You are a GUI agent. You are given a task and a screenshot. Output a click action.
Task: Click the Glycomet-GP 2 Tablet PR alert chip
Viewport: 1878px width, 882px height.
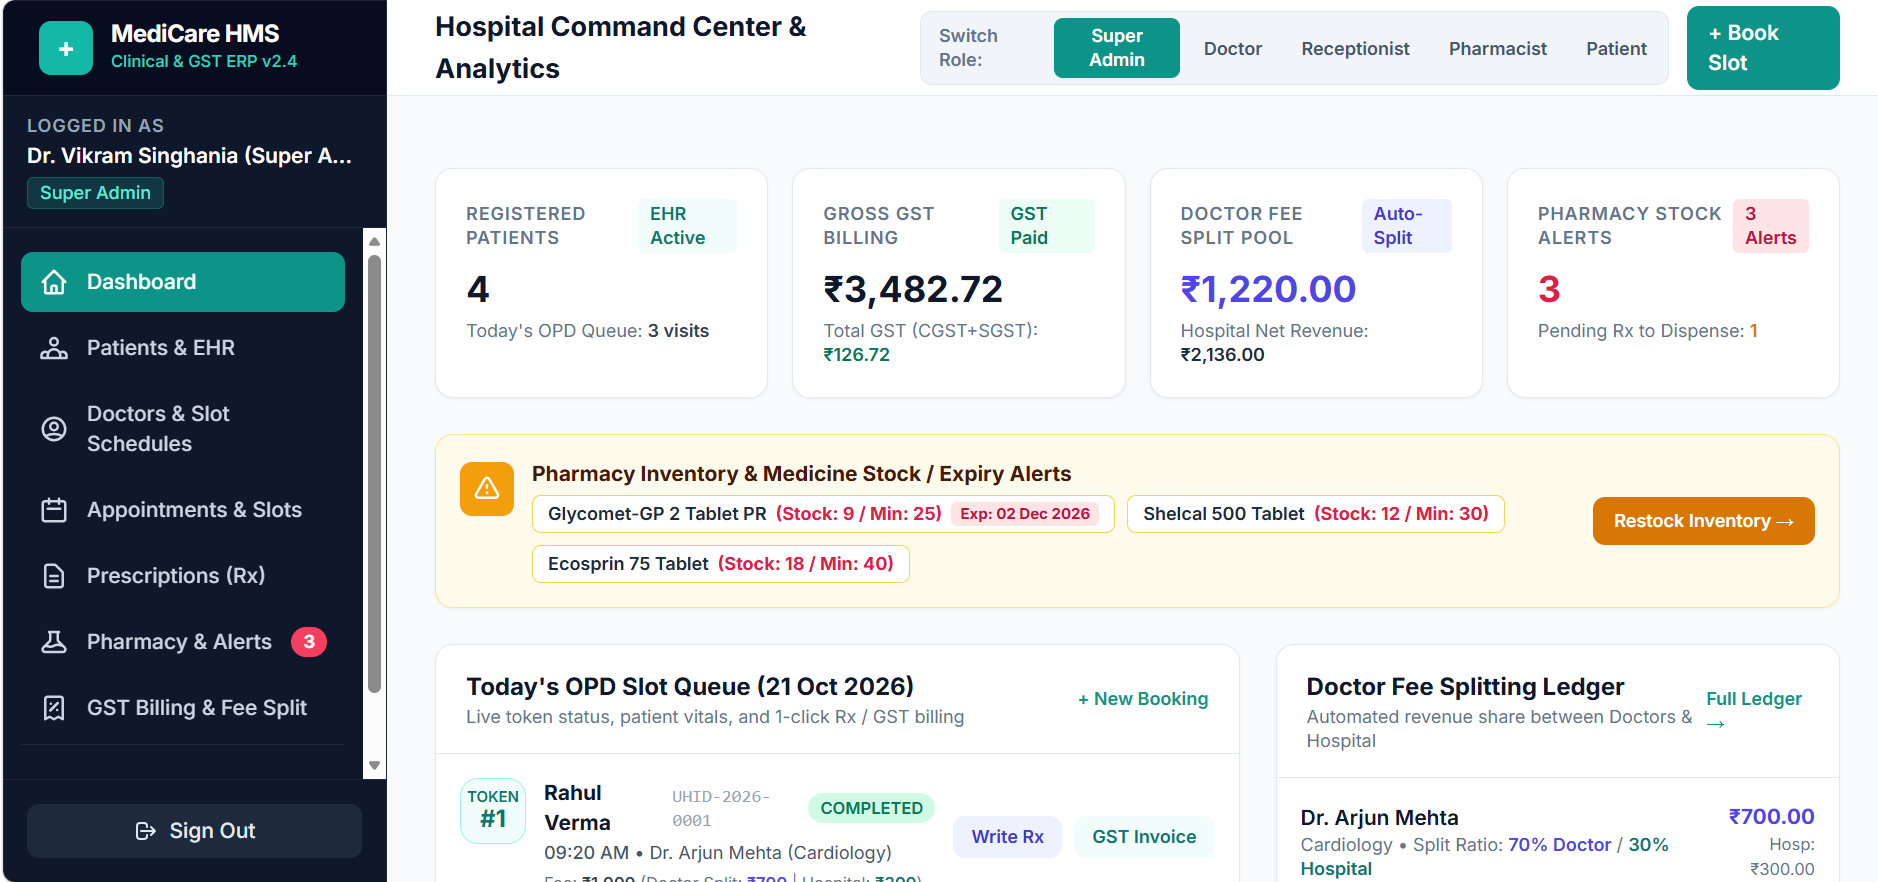pyautogui.click(x=823, y=514)
